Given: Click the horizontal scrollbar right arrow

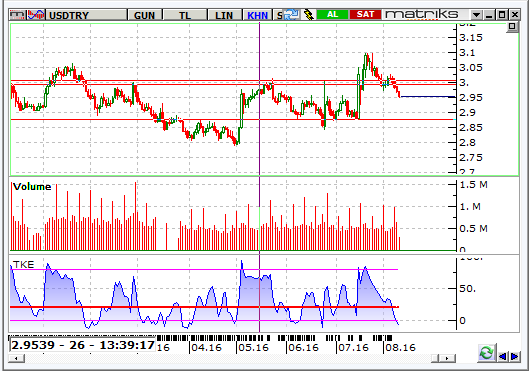Looking at the screenshot, I should click(447, 358).
